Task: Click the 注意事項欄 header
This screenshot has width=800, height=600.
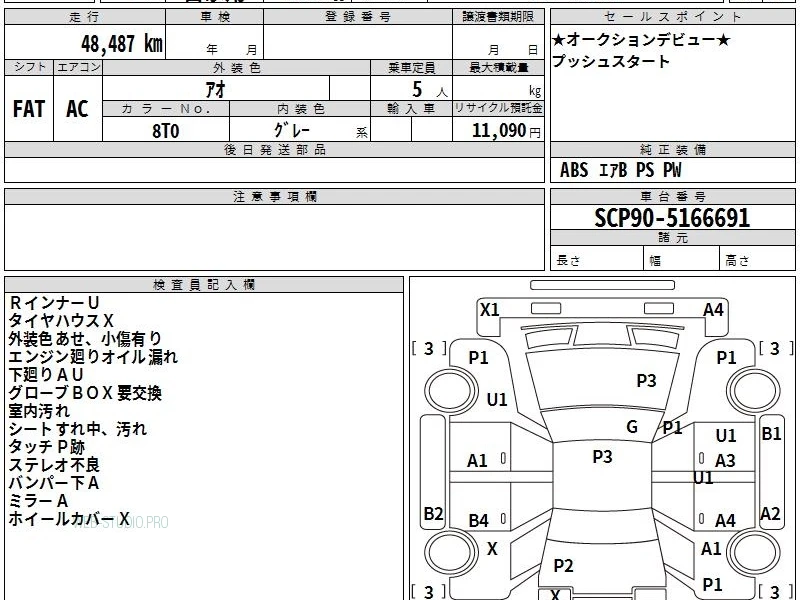Action: point(274,196)
